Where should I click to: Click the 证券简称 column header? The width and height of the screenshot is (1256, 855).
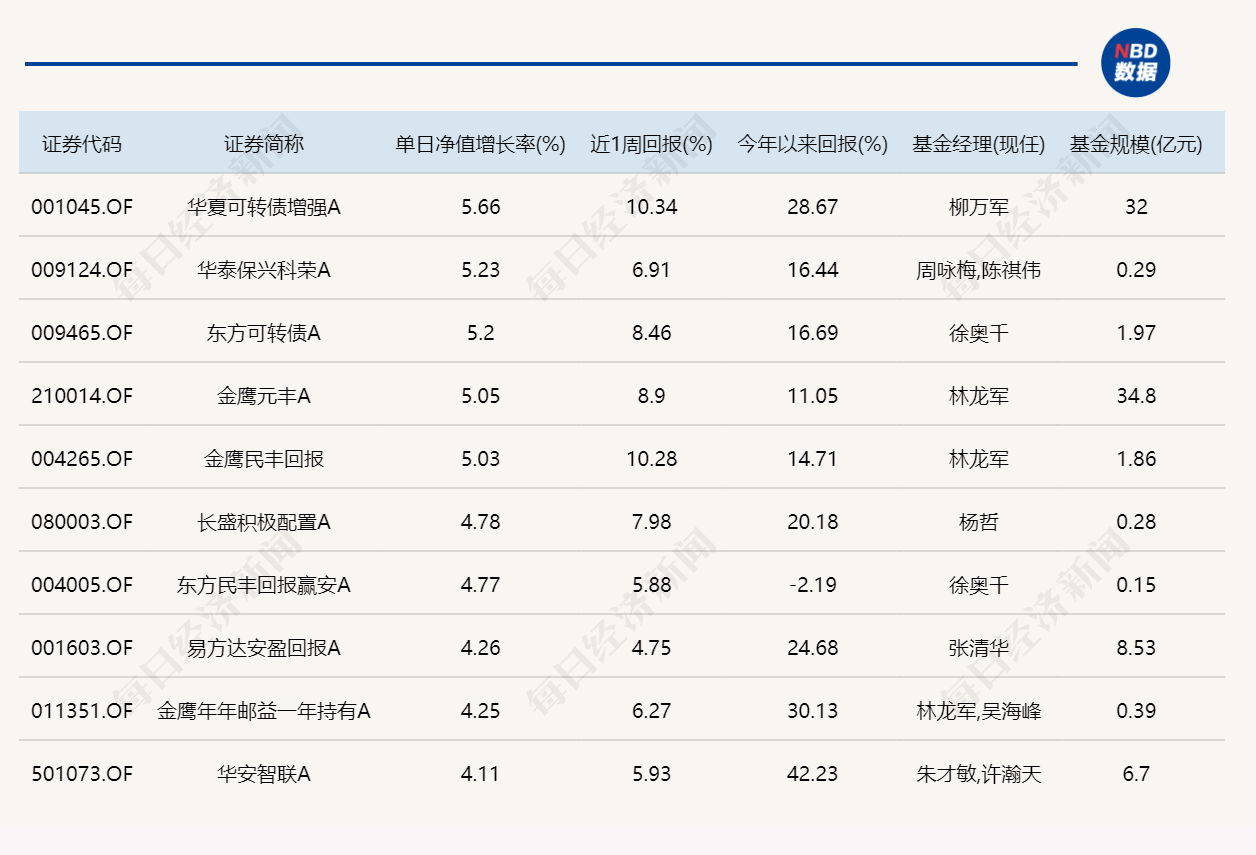(x=264, y=144)
